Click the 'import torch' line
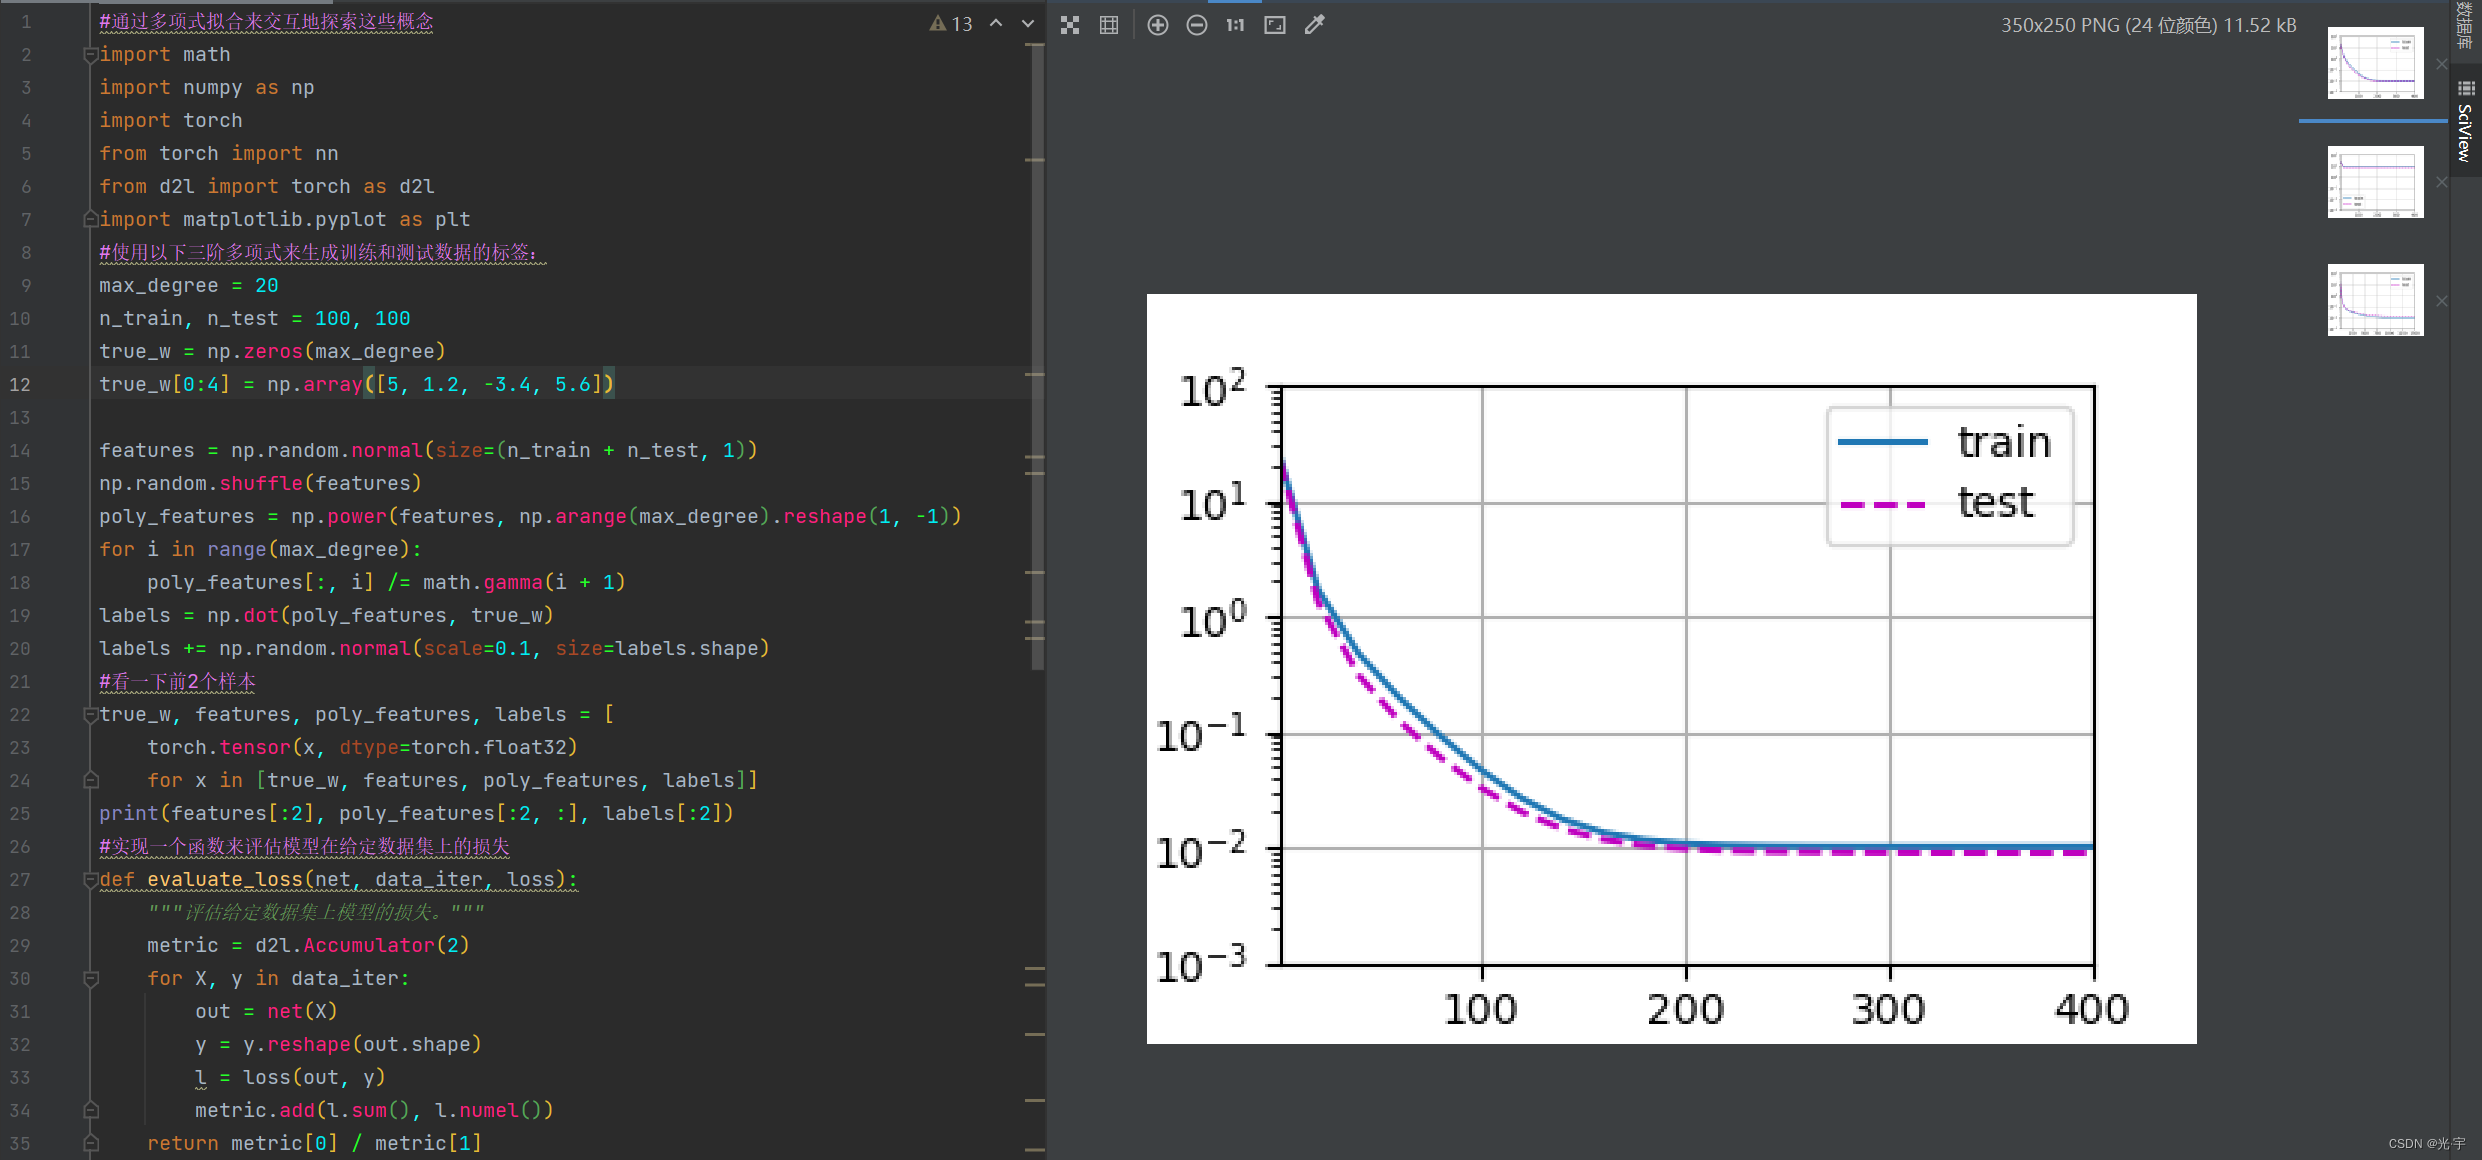Screen dimensions: 2482x1160 click(171, 121)
